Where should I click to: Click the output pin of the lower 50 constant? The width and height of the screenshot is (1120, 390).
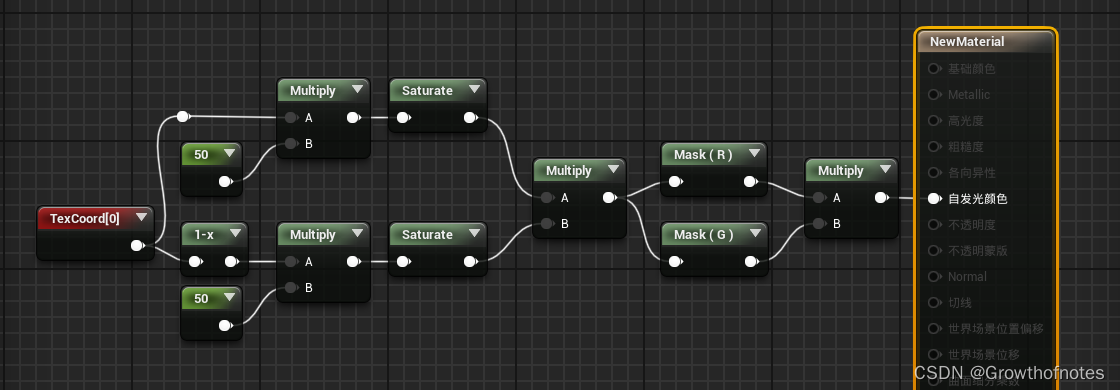[226, 326]
